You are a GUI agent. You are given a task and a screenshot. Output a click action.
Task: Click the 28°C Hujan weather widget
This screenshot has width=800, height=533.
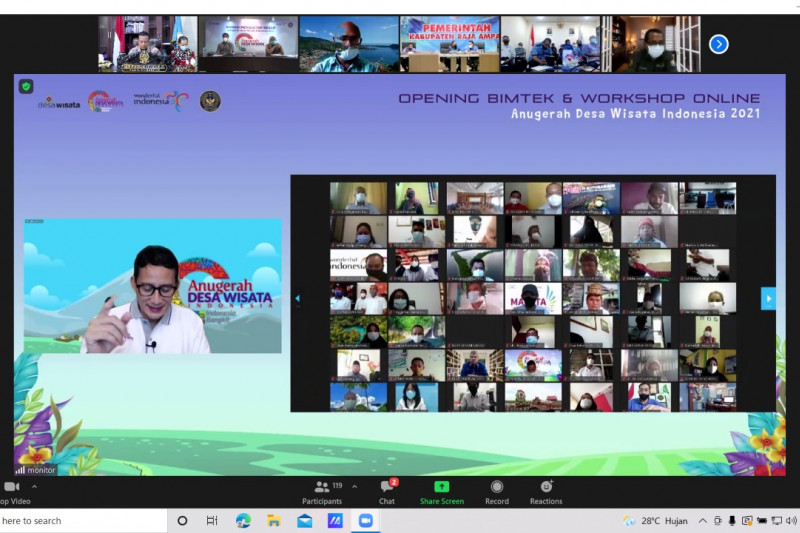[656, 521]
